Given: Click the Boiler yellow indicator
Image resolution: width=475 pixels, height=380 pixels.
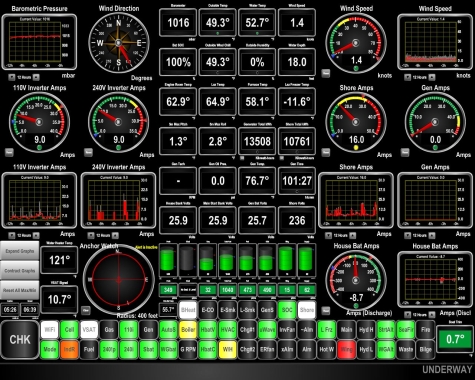Looking at the screenshot, I should (x=188, y=330).
